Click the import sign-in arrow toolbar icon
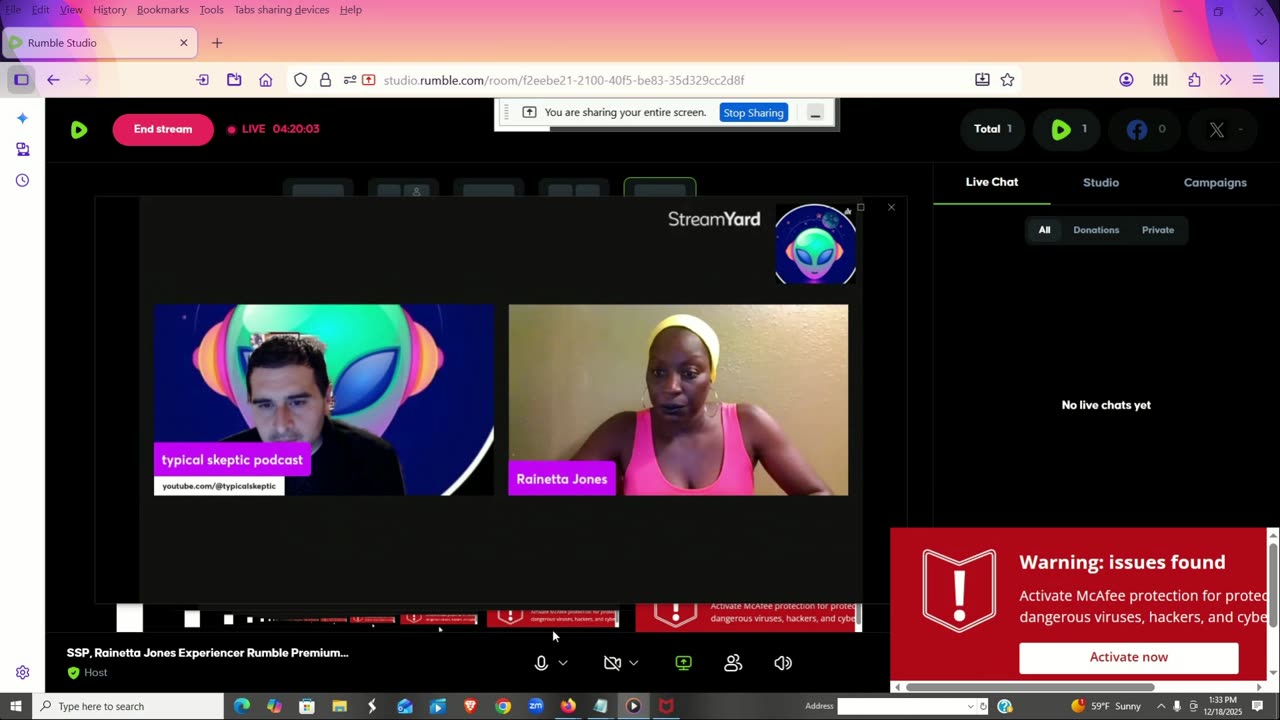The width and height of the screenshot is (1280, 720). click(202, 80)
